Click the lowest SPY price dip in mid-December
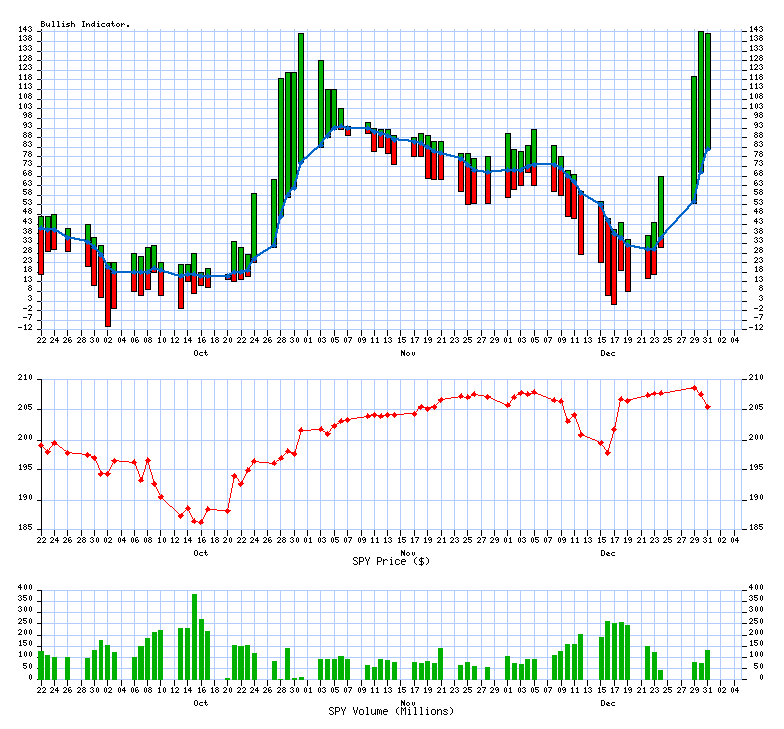The image size is (784, 729). tap(608, 453)
